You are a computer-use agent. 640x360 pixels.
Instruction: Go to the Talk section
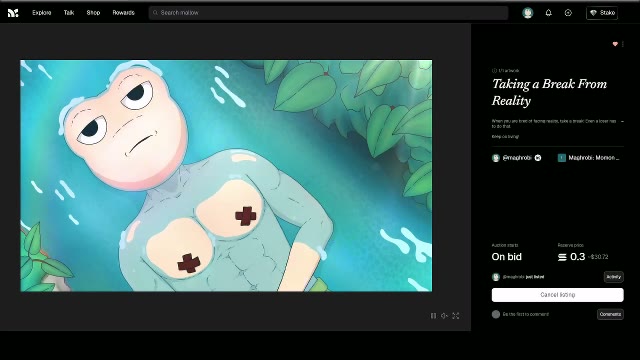point(69,13)
